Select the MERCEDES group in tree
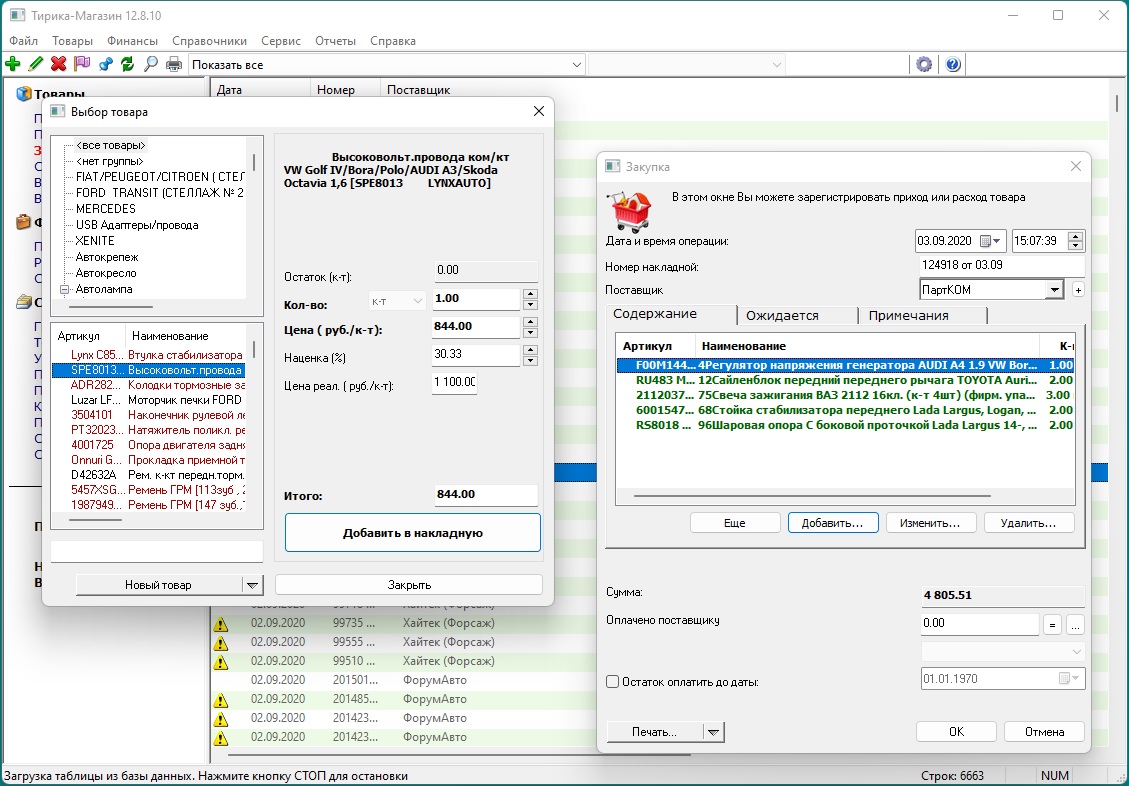The width and height of the screenshot is (1129, 786). 106,209
